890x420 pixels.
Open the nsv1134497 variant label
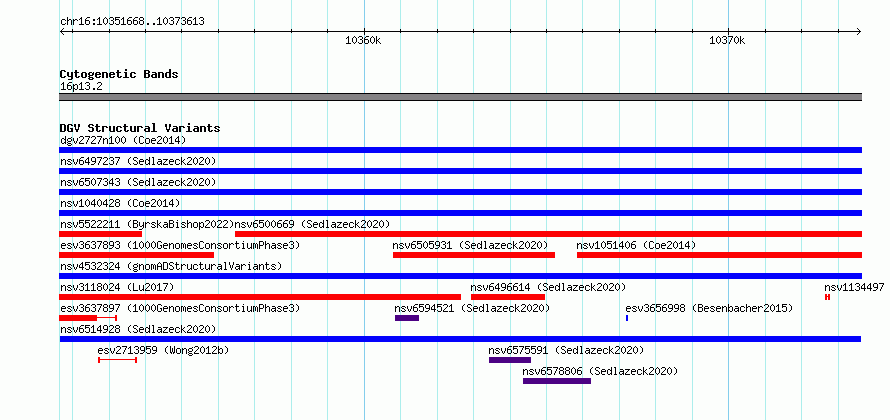(854, 287)
